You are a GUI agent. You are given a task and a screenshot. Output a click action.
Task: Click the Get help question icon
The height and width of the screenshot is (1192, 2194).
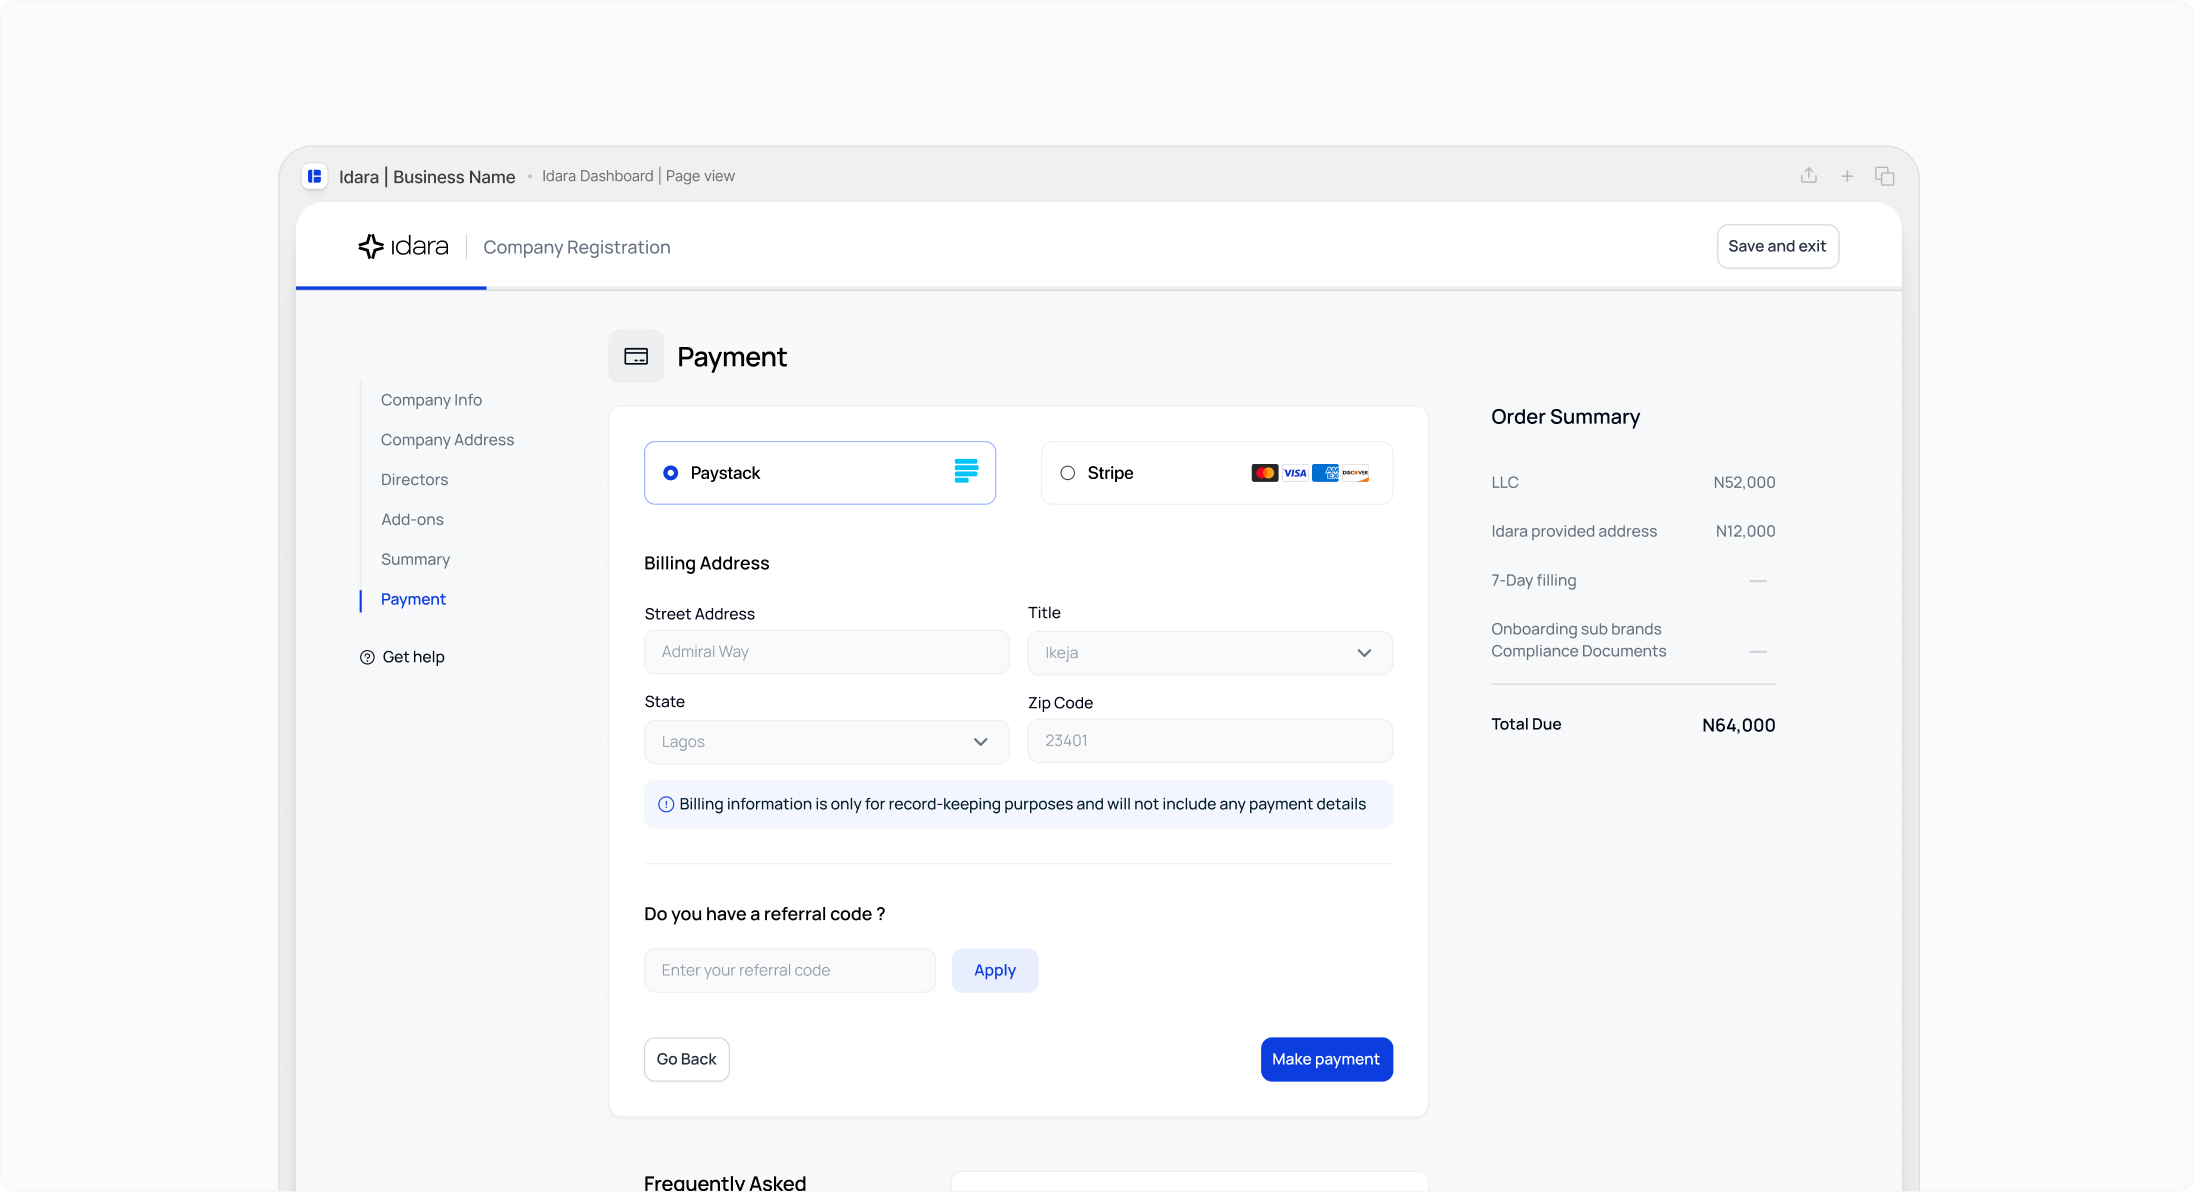(x=367, y=657)
